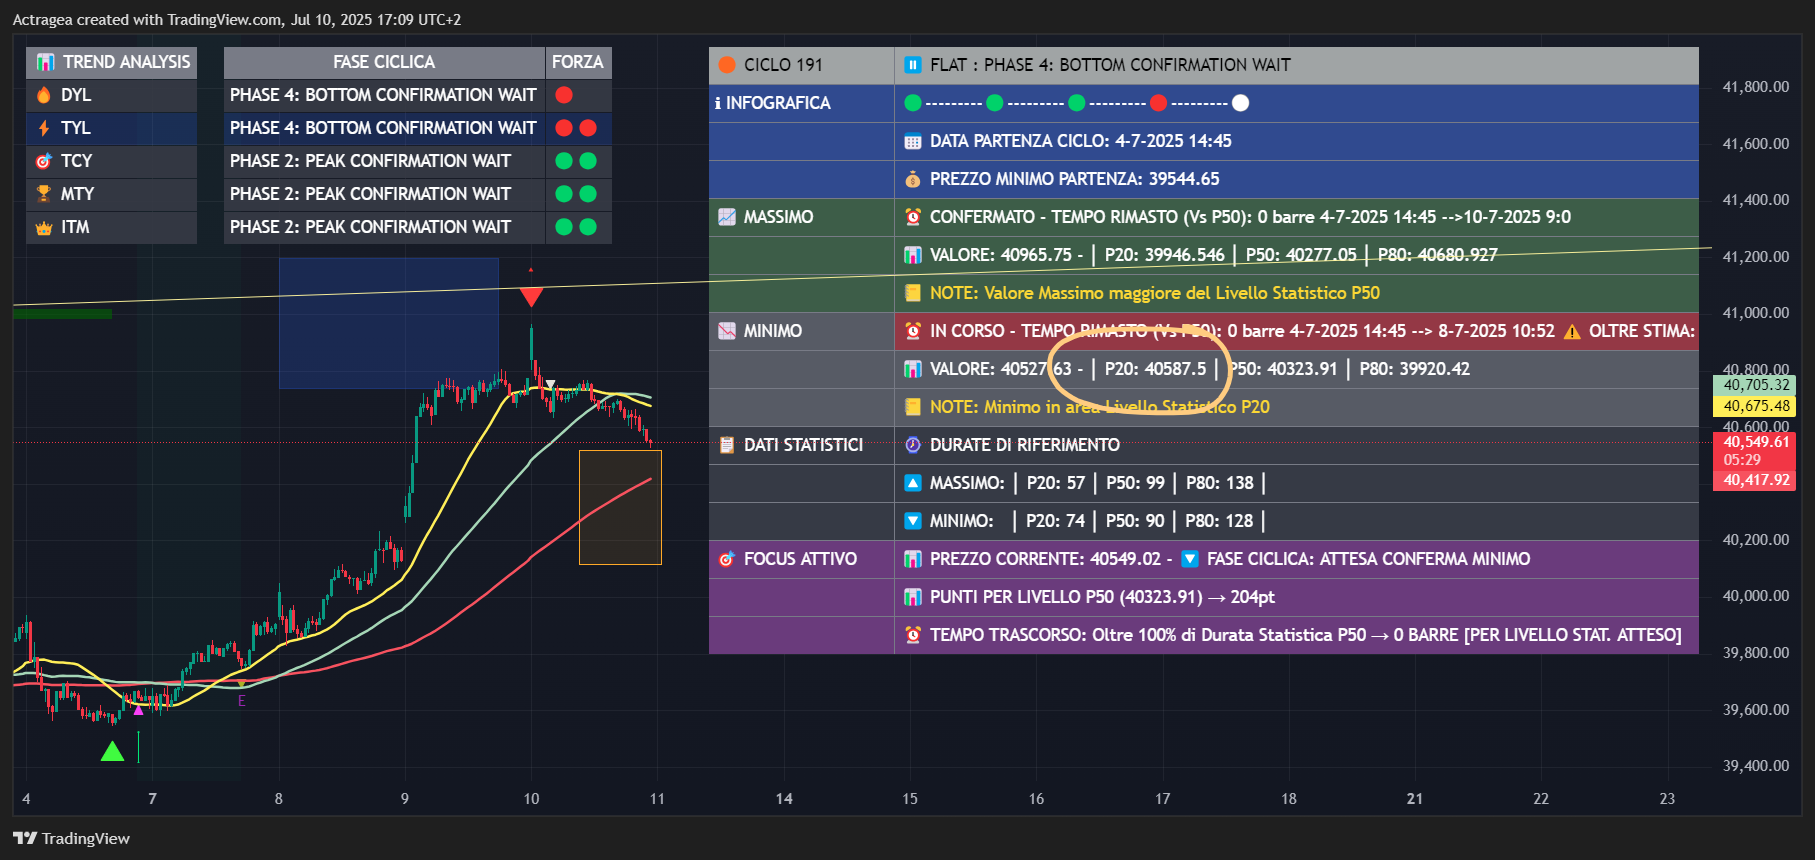This screenshot has width=1815, height=860.
Task: Click the bar chart icon beside VALORE: 40965.75
Action: pyautogui.click(x=913, y=255)
